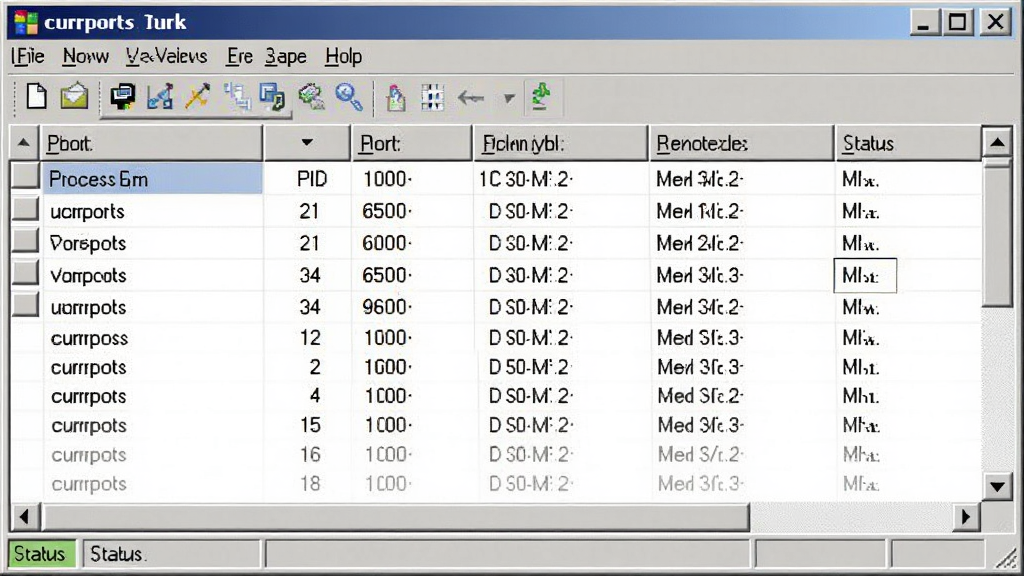Click the overlapping windows copy toolbar icon
The height and width of the screenshot is (576, 1024).
point(272,97)
